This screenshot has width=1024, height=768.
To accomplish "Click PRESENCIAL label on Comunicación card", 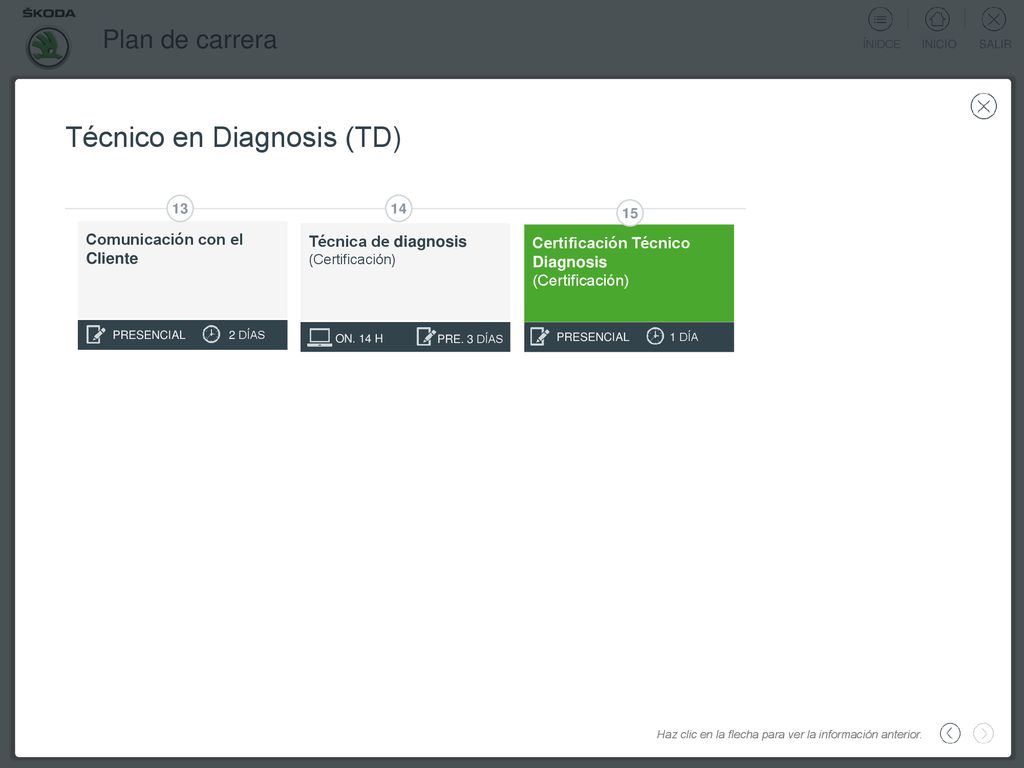I will tap(149, 335).
